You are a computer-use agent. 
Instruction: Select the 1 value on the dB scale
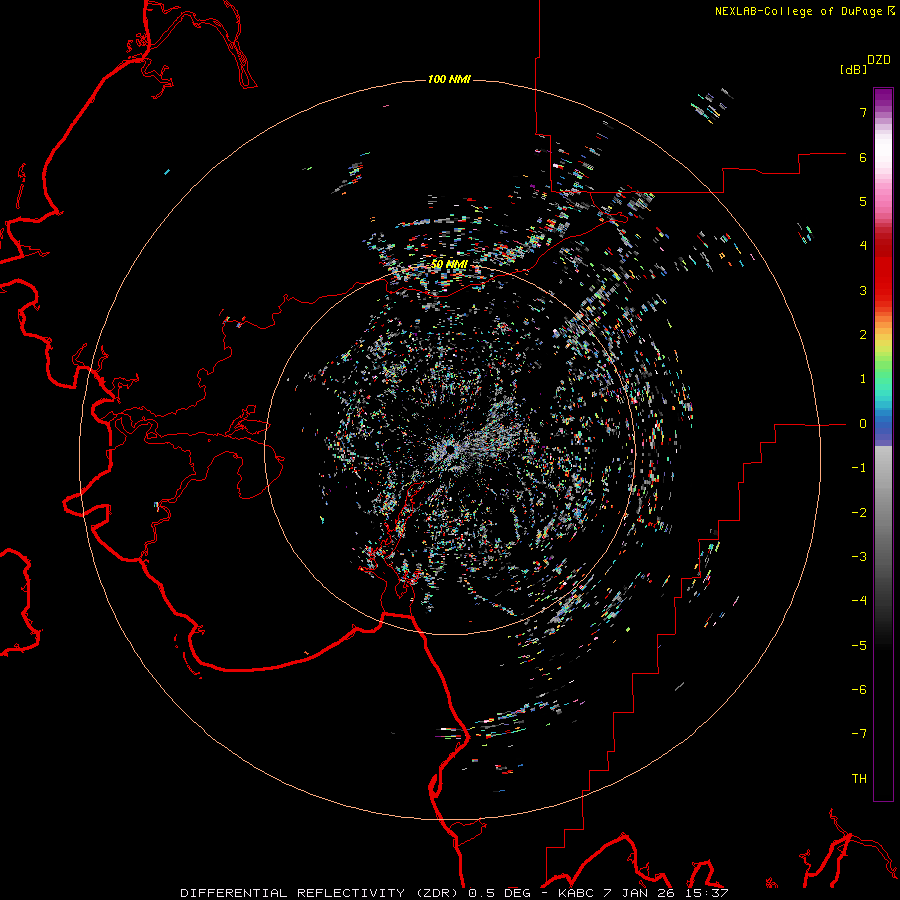[863, 379]
